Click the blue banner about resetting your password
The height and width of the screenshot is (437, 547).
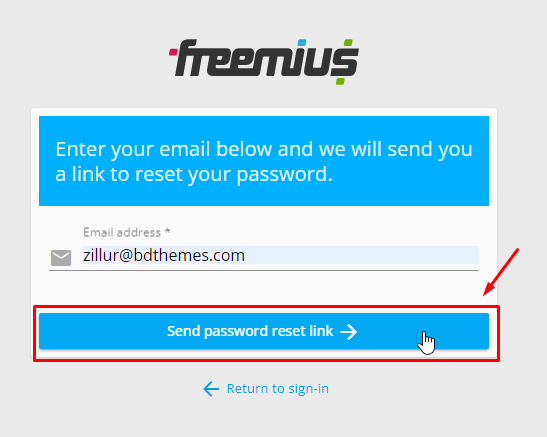pos(264,161)
